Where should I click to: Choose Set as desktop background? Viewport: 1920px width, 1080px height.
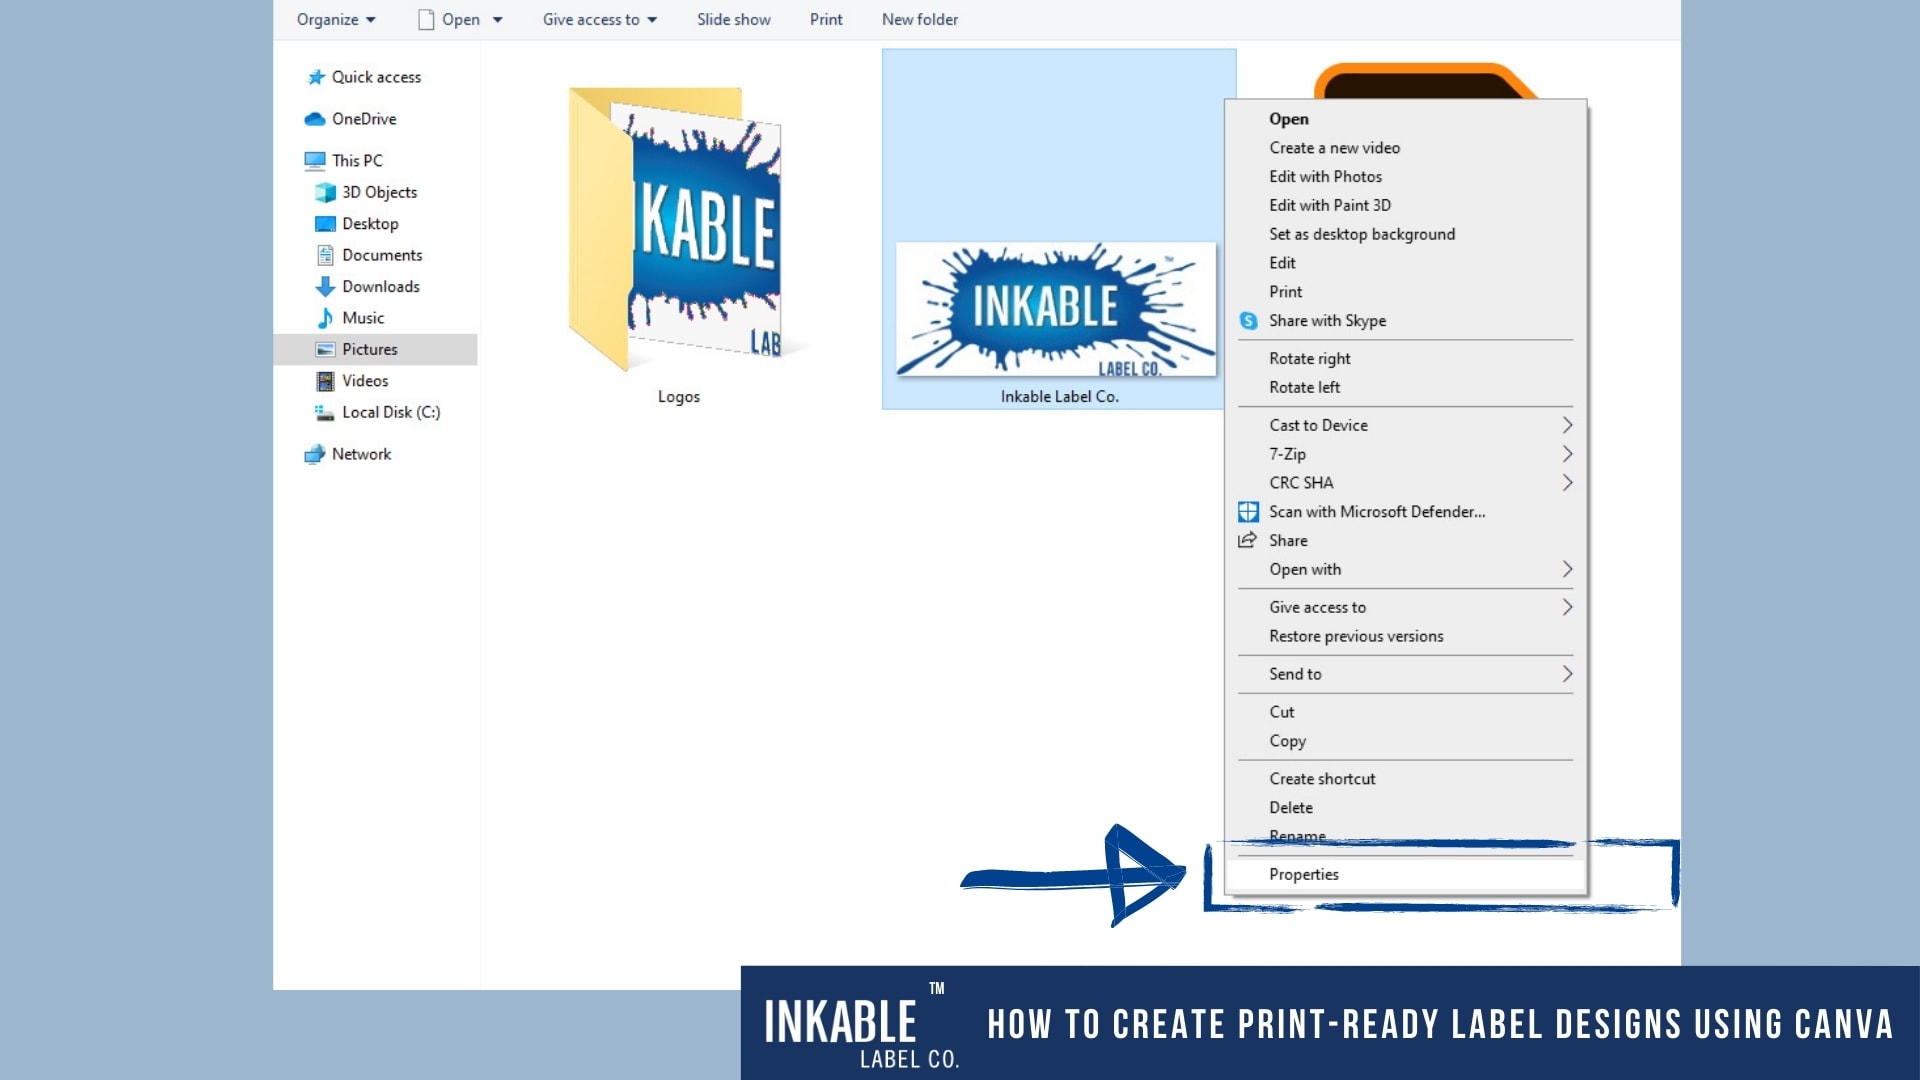click(1362, 234)
